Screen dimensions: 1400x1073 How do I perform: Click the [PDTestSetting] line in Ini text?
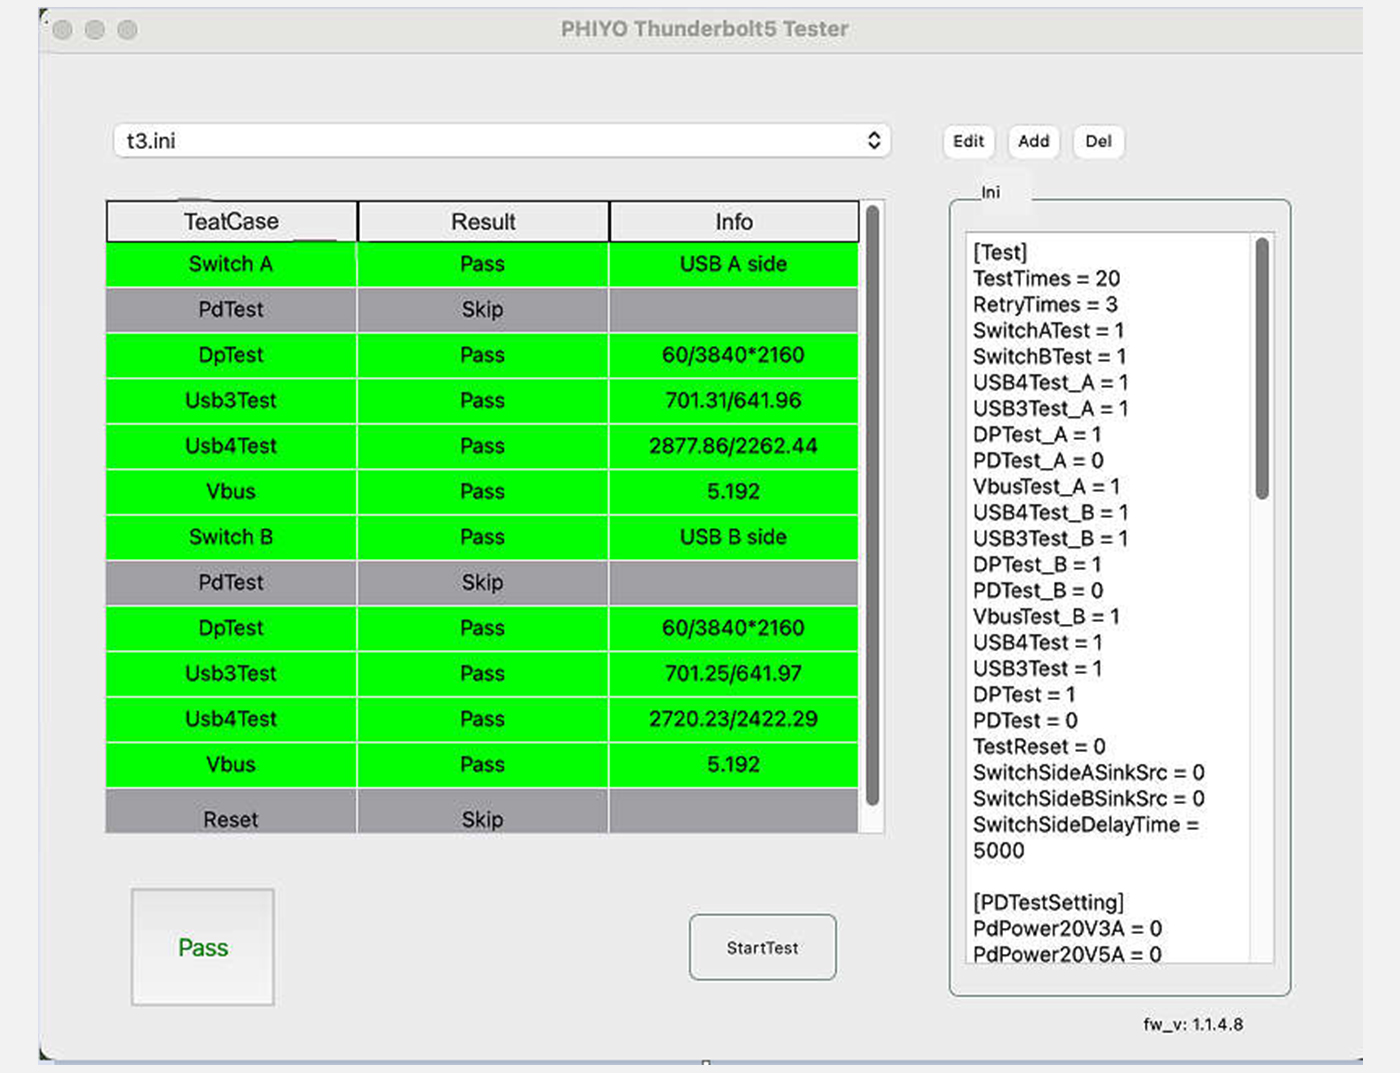click(1048, 902)
